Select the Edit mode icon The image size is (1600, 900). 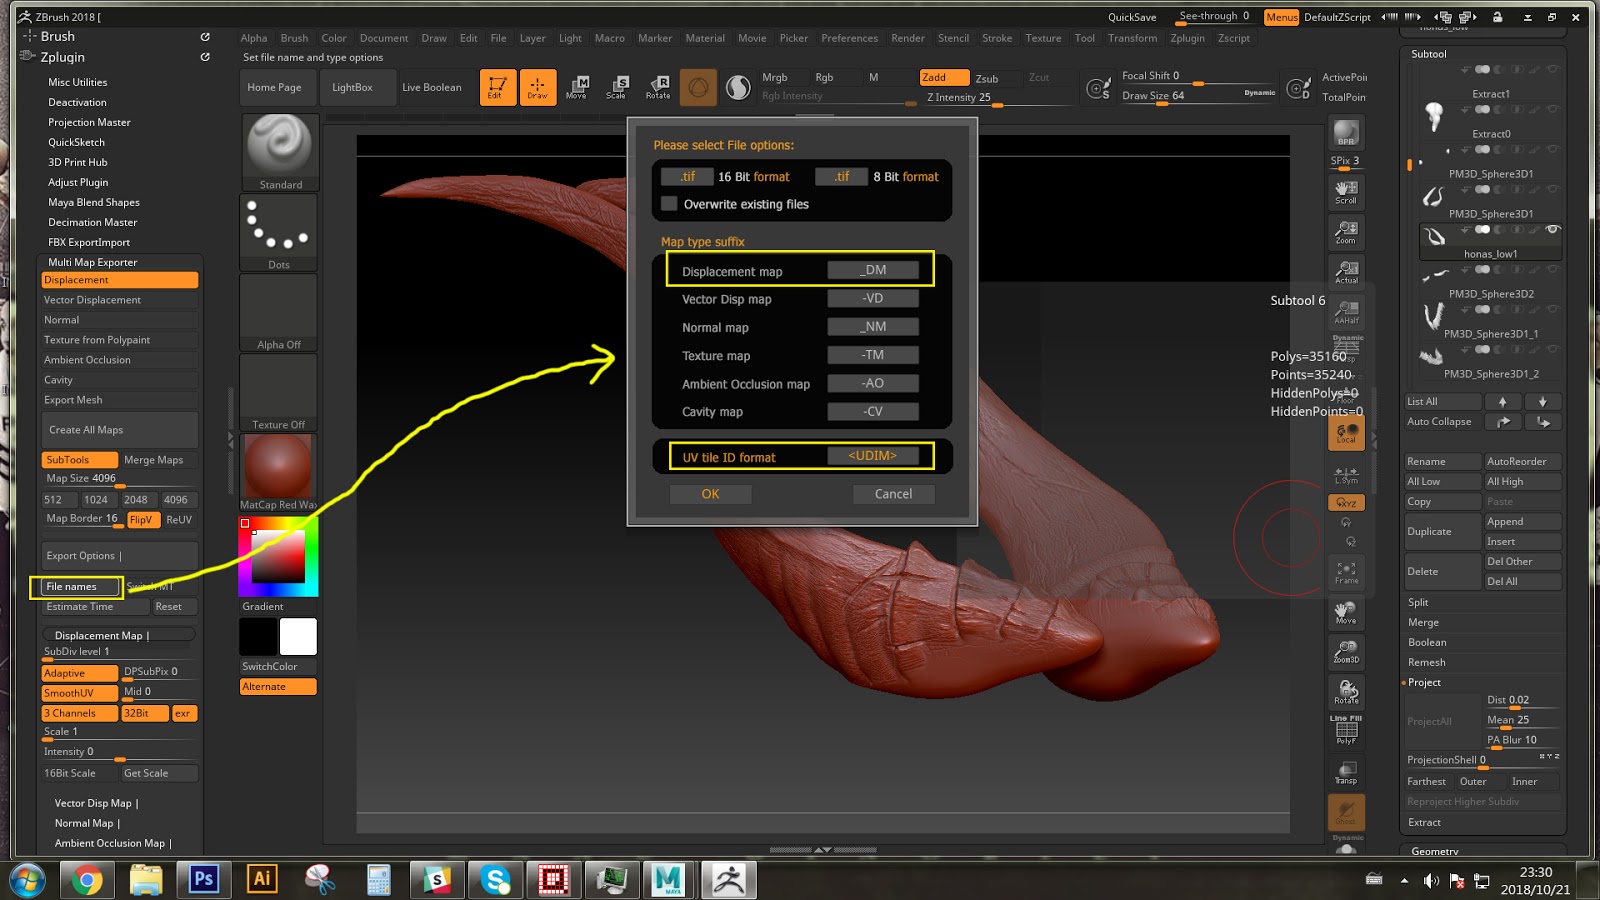[x=497, y=87]
